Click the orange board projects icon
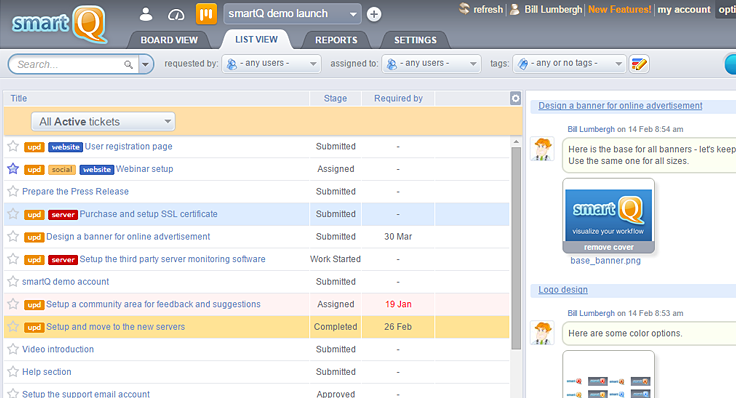The width and height of the screenshot is (736, 398). [x=206, y=14]
